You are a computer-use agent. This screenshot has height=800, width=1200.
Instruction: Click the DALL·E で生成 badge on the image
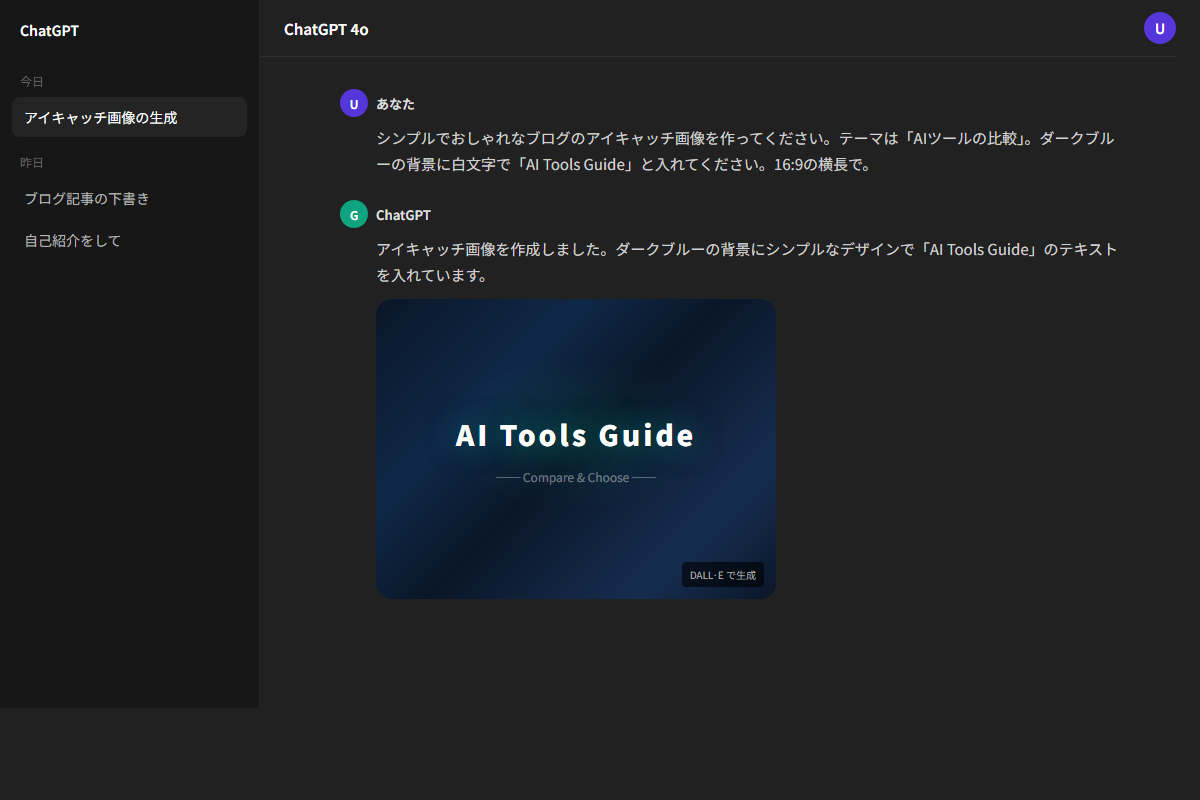[722, 574]
